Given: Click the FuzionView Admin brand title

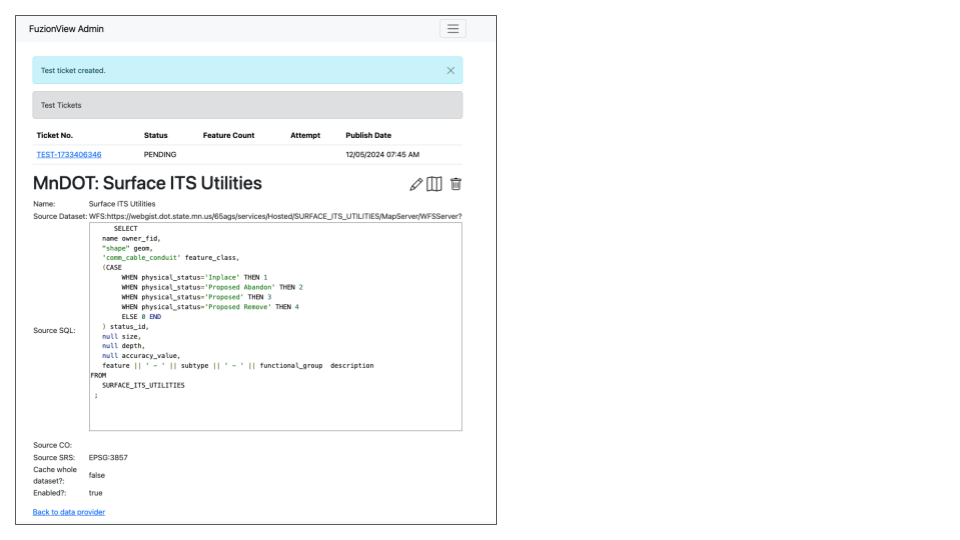Looking at the screenshot, I should [66, 29].
